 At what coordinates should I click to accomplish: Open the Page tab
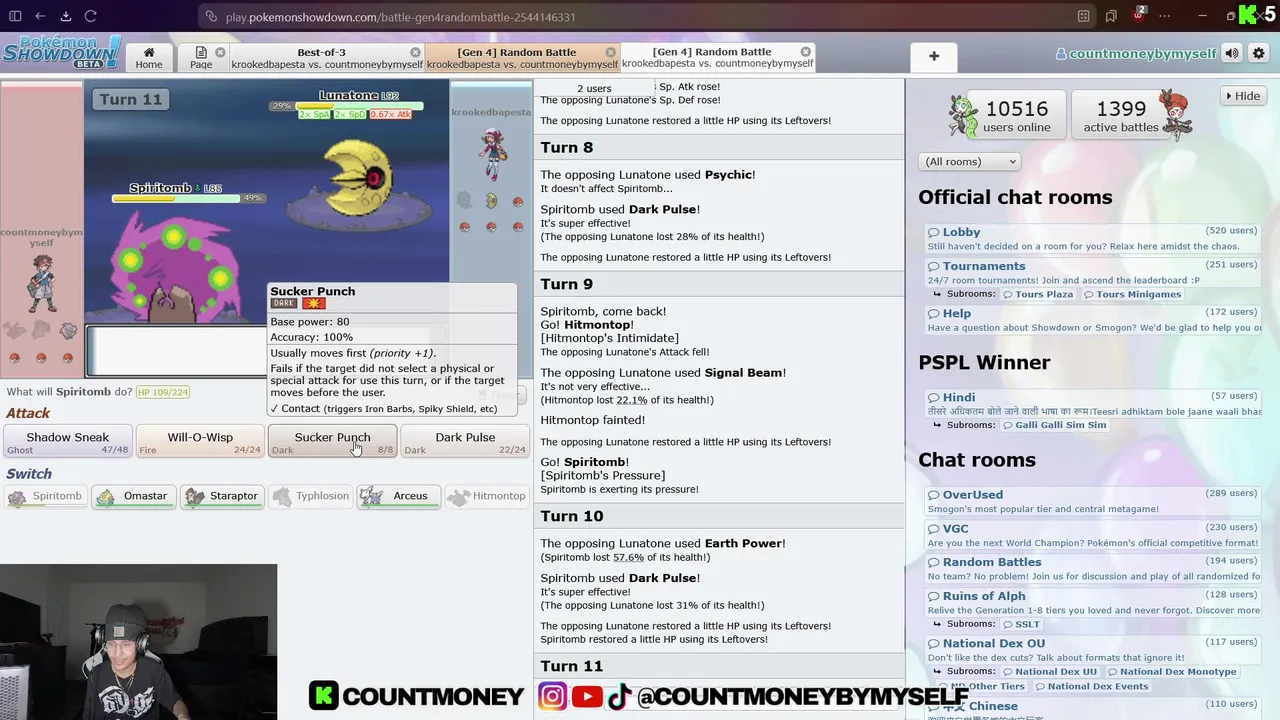[201, 58]
